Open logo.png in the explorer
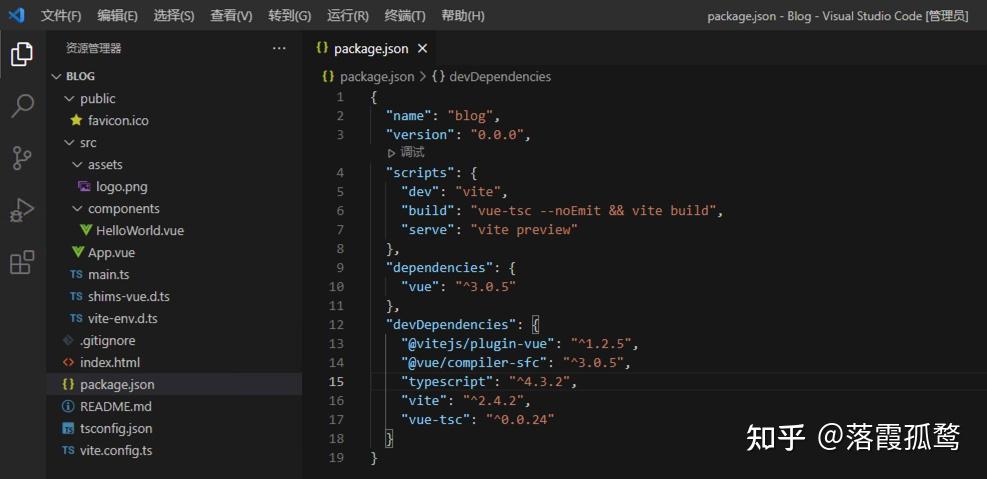The height and width of the screenshot is (479, 987). [x=122, y=186]
